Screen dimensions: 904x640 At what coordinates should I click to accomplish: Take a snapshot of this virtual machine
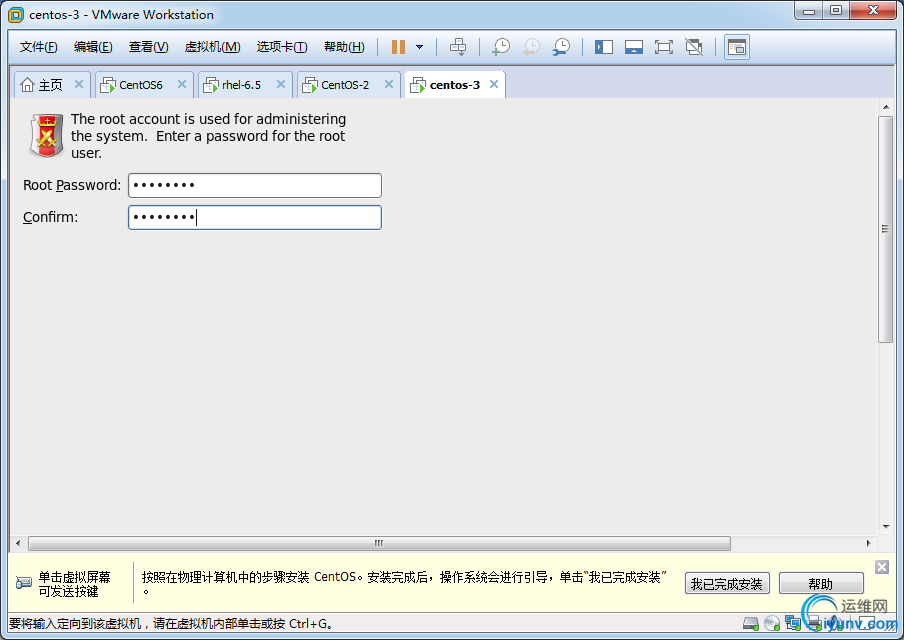[x=501, y=47]
